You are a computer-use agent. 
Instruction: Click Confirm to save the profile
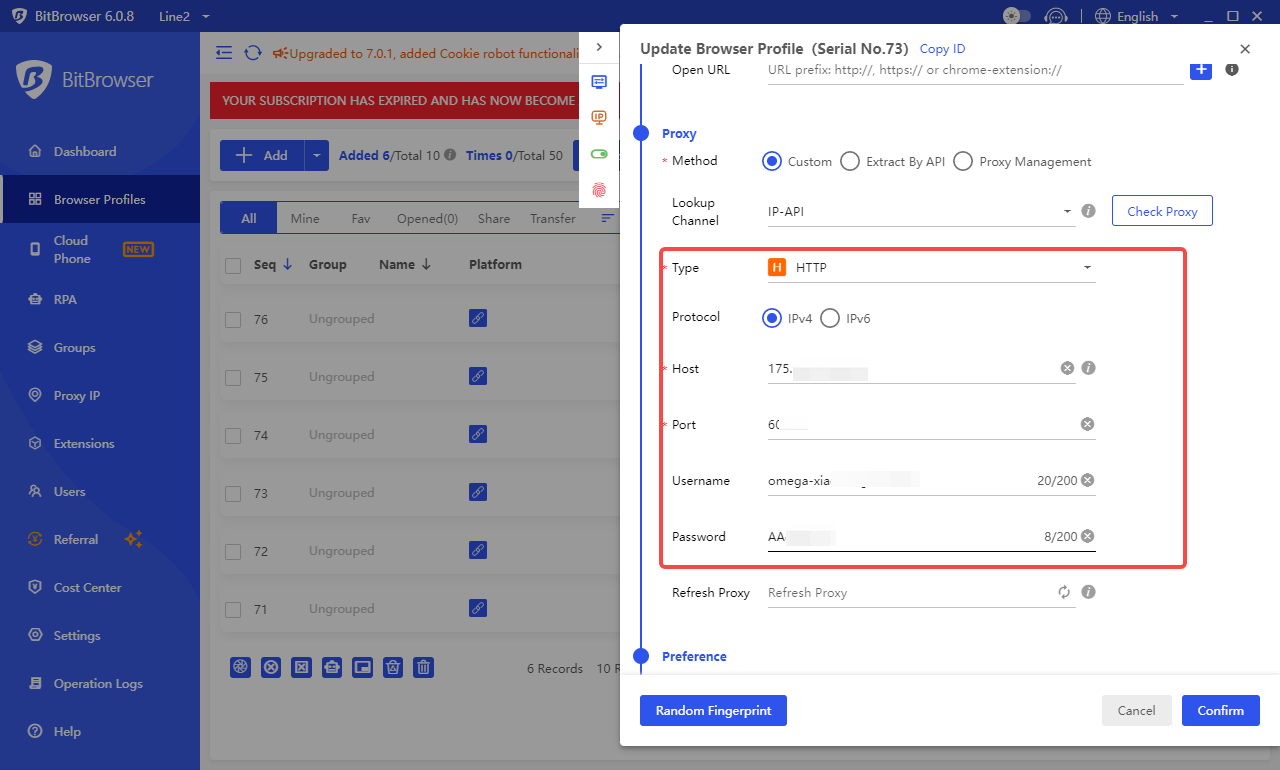[1221, 710]
